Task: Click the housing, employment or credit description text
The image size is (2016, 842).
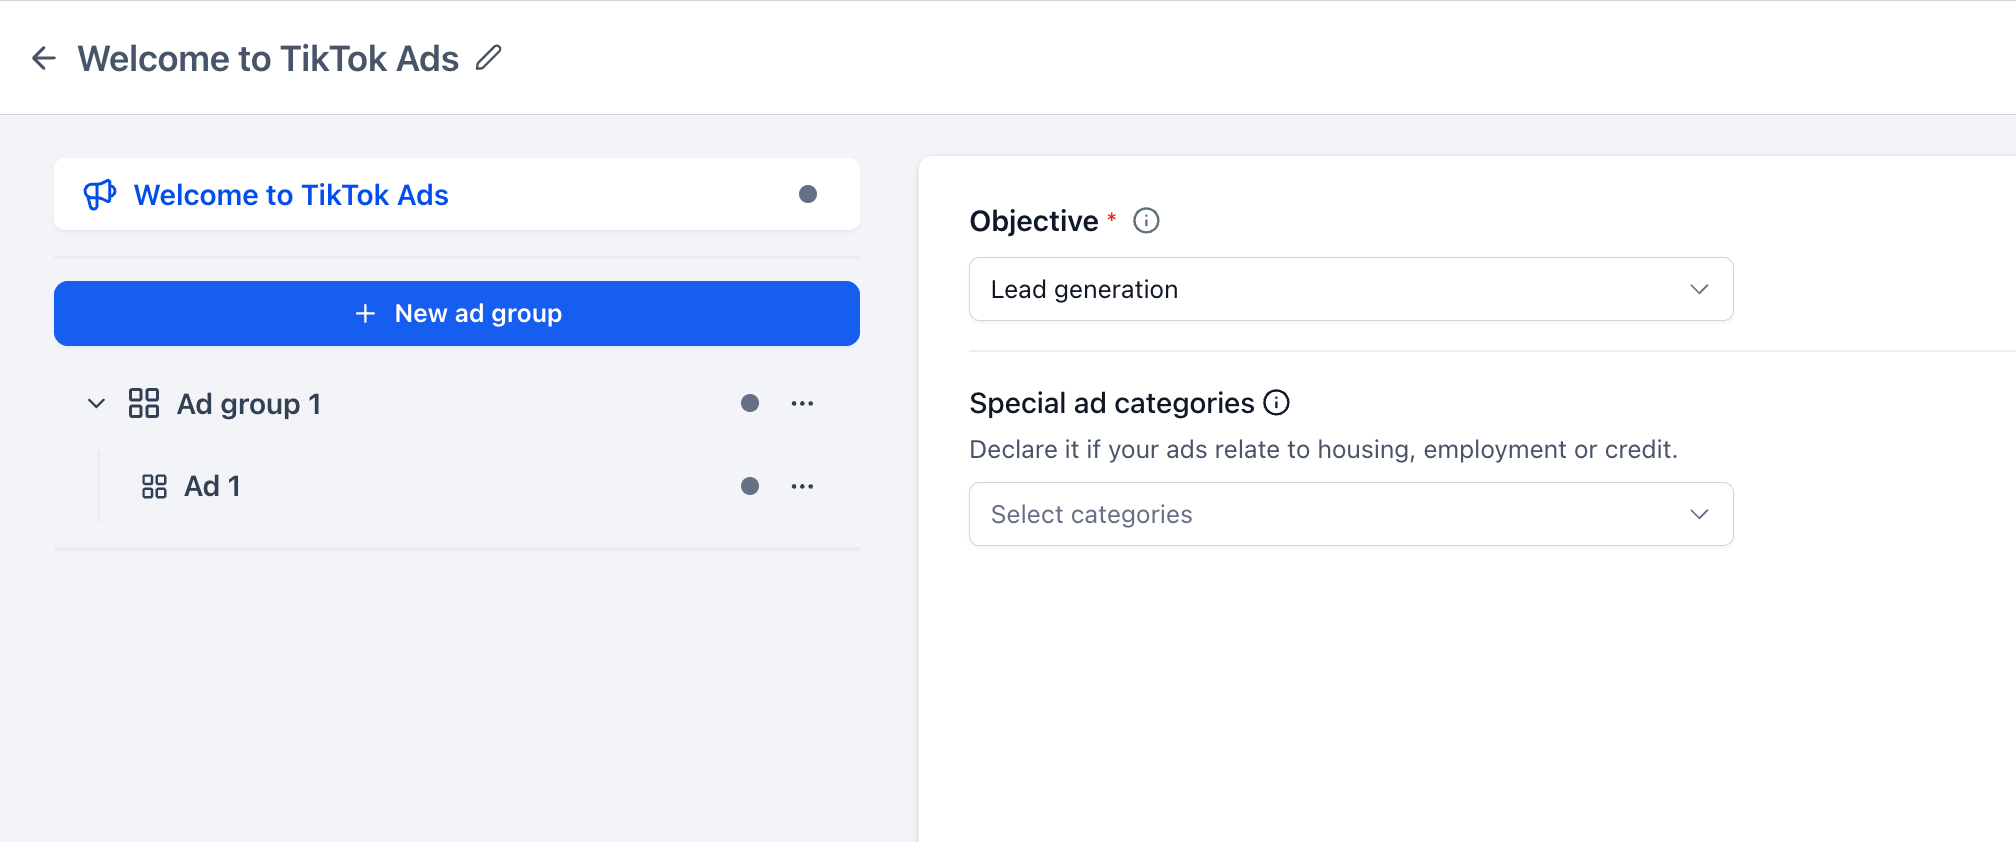Action: point(1323,449)
